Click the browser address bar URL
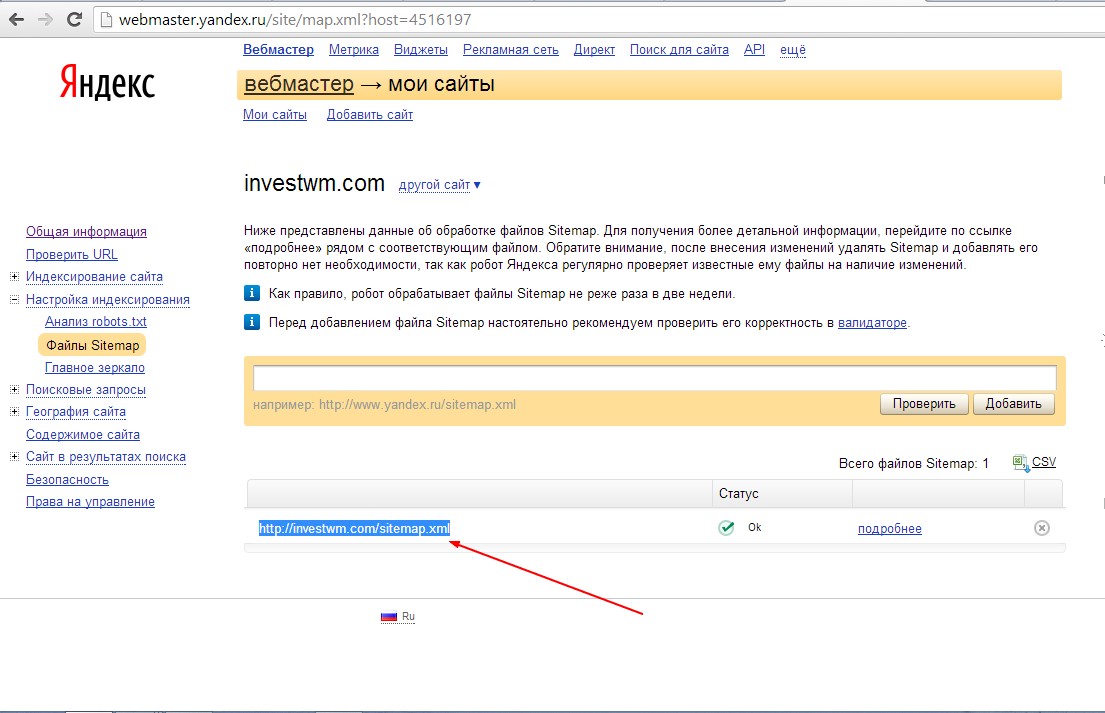Viewport: 1105px width, 713px height. point(295,20)
